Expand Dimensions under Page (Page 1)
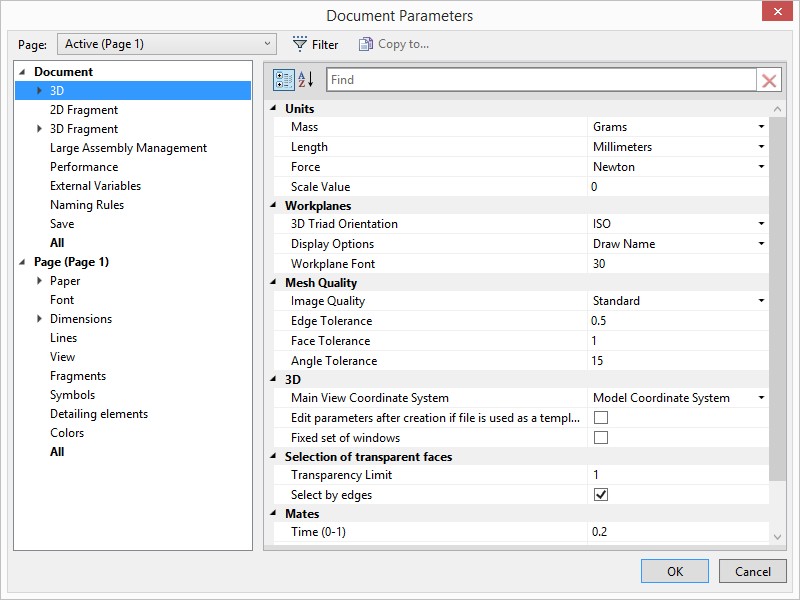 (39, 318)
